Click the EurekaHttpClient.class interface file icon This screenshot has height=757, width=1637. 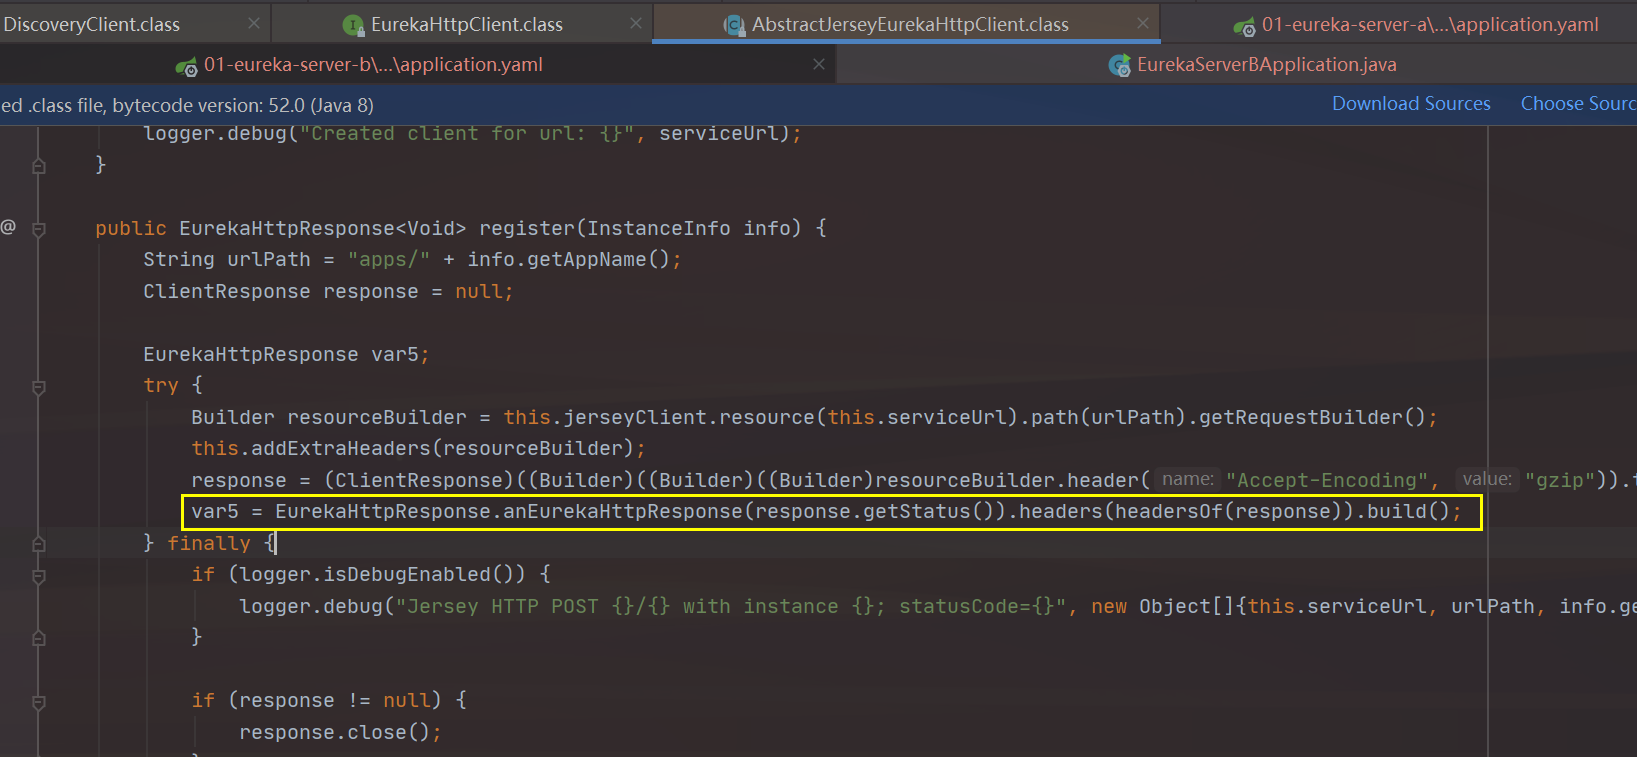353,26
